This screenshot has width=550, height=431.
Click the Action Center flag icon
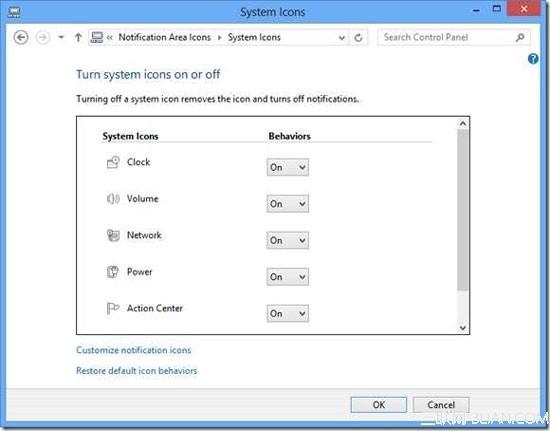click(x=113, y=308)
